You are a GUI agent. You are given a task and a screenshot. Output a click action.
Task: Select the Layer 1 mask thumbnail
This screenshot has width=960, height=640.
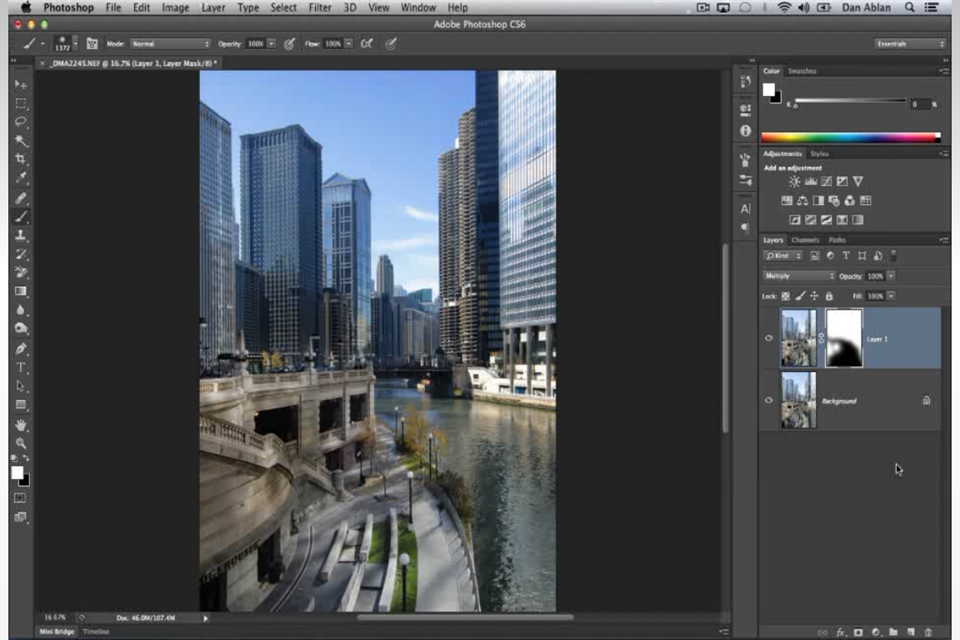(x=844, y=338)
